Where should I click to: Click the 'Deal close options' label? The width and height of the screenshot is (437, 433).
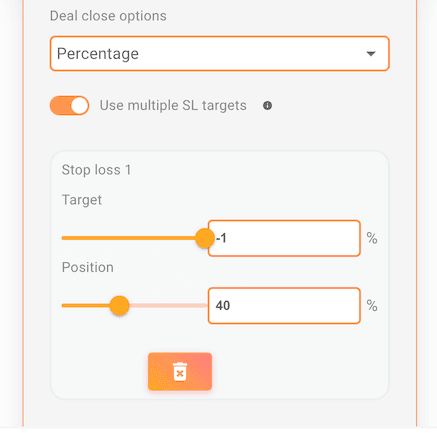pyautogui.click(x=108, y=16)
